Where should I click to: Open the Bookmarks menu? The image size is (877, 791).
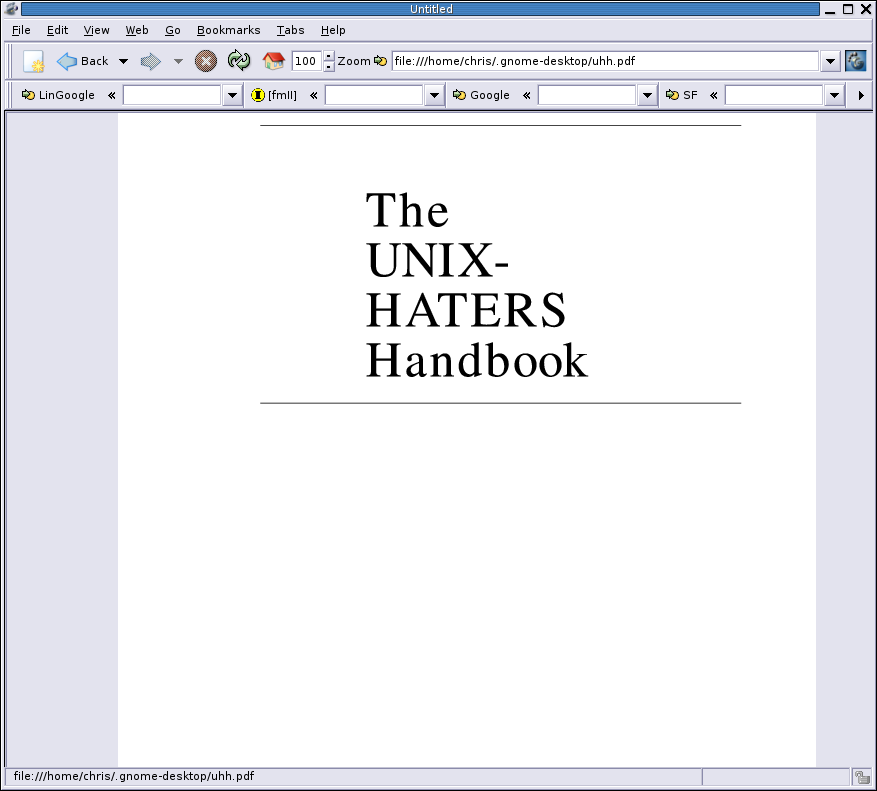[x=228, y=30]
